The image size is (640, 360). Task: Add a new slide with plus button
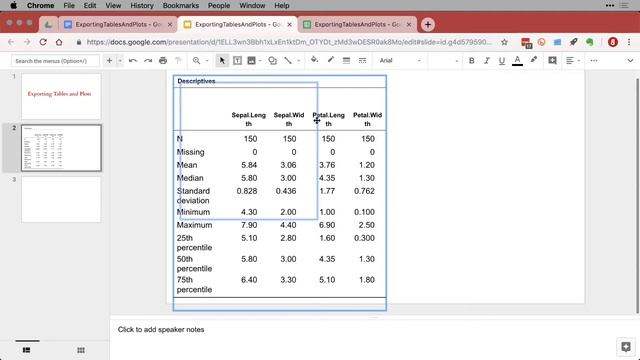(x=109, y=60)
